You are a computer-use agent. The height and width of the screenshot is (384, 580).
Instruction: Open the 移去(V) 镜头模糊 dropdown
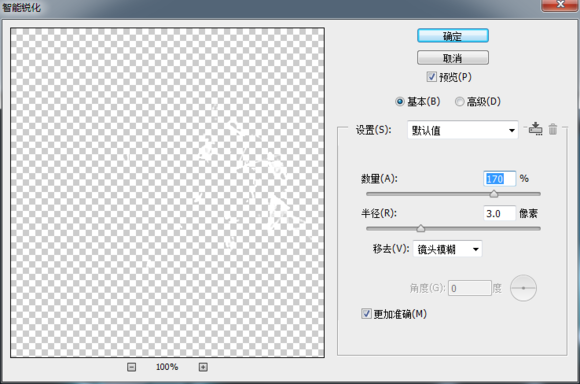point(448,249)
